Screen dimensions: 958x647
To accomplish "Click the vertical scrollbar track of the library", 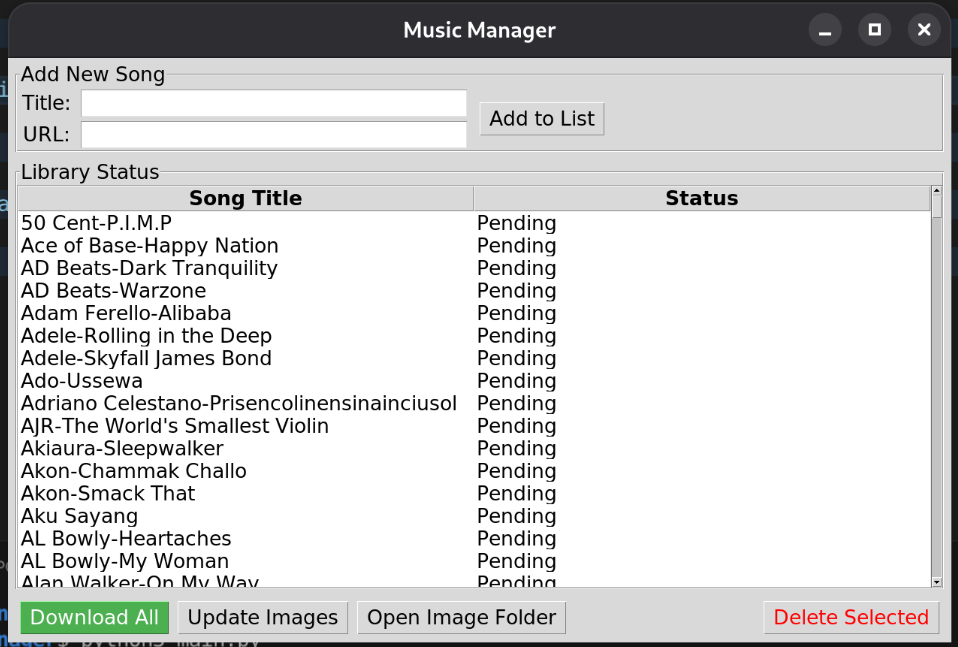I will [936, 400].
